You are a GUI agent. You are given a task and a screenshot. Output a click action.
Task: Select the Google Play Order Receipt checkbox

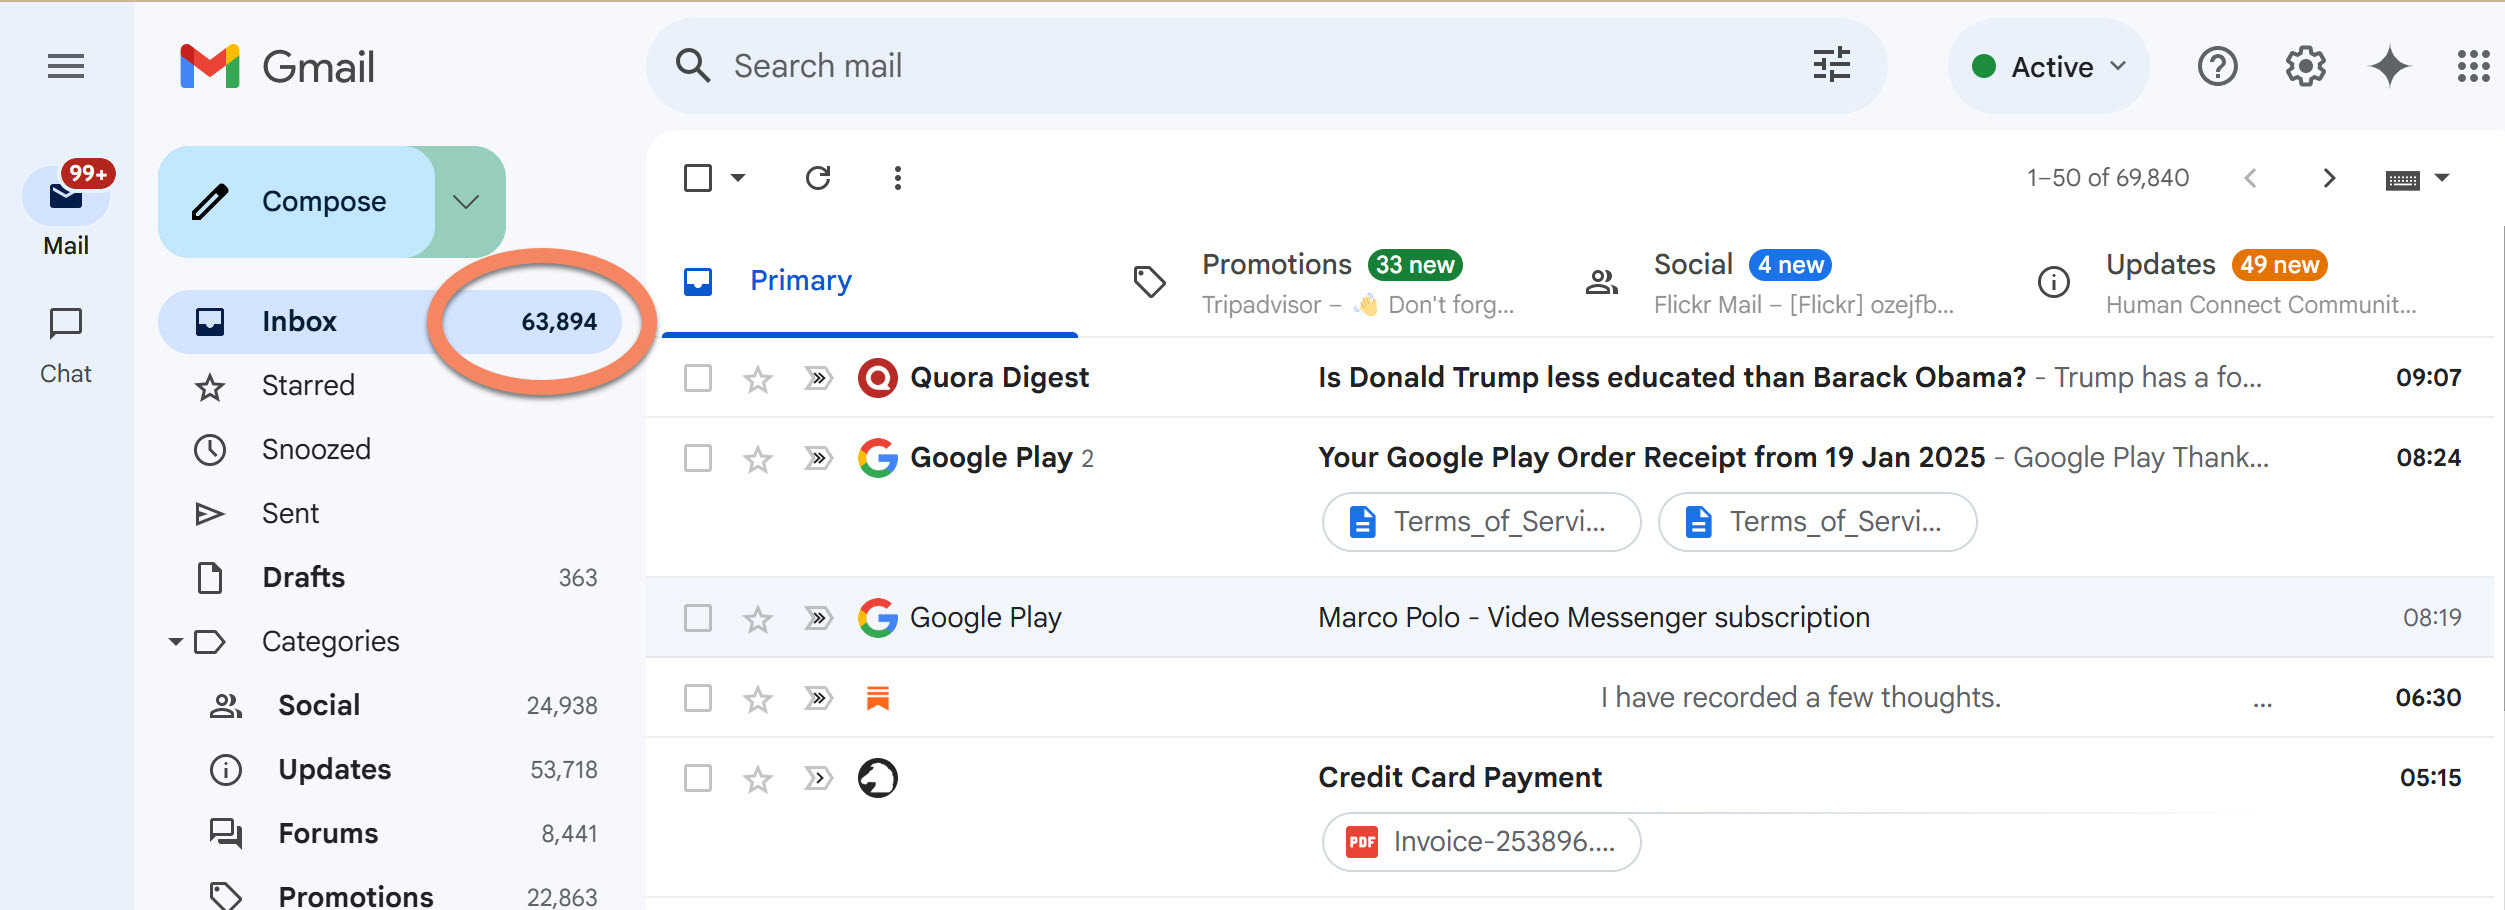coord(698,458)
